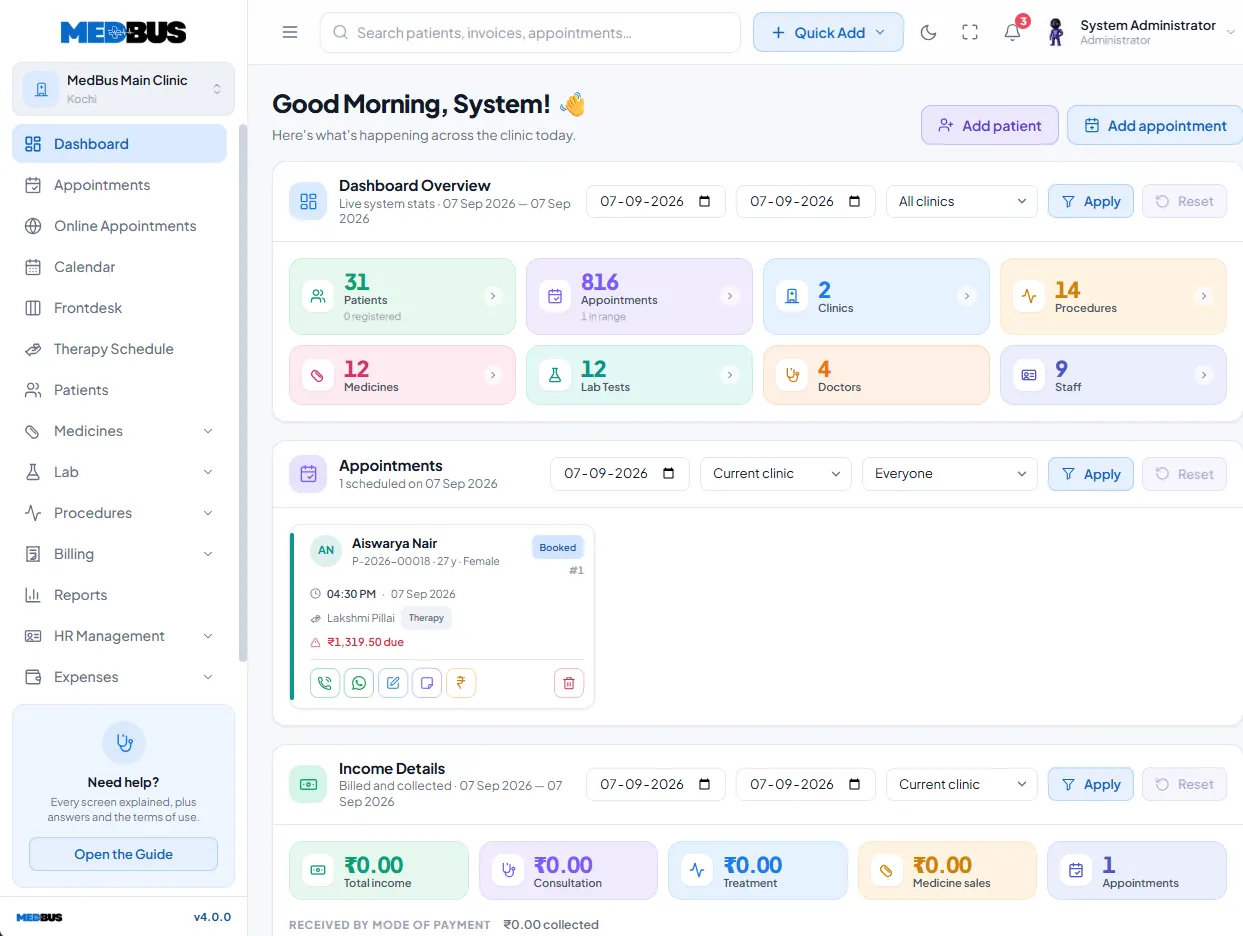Image resolution: width=1243 pixels, height=936 pixels.
Task: Open the All clinics dropdown in Dashboard Overview
Action: pos(961,201)
